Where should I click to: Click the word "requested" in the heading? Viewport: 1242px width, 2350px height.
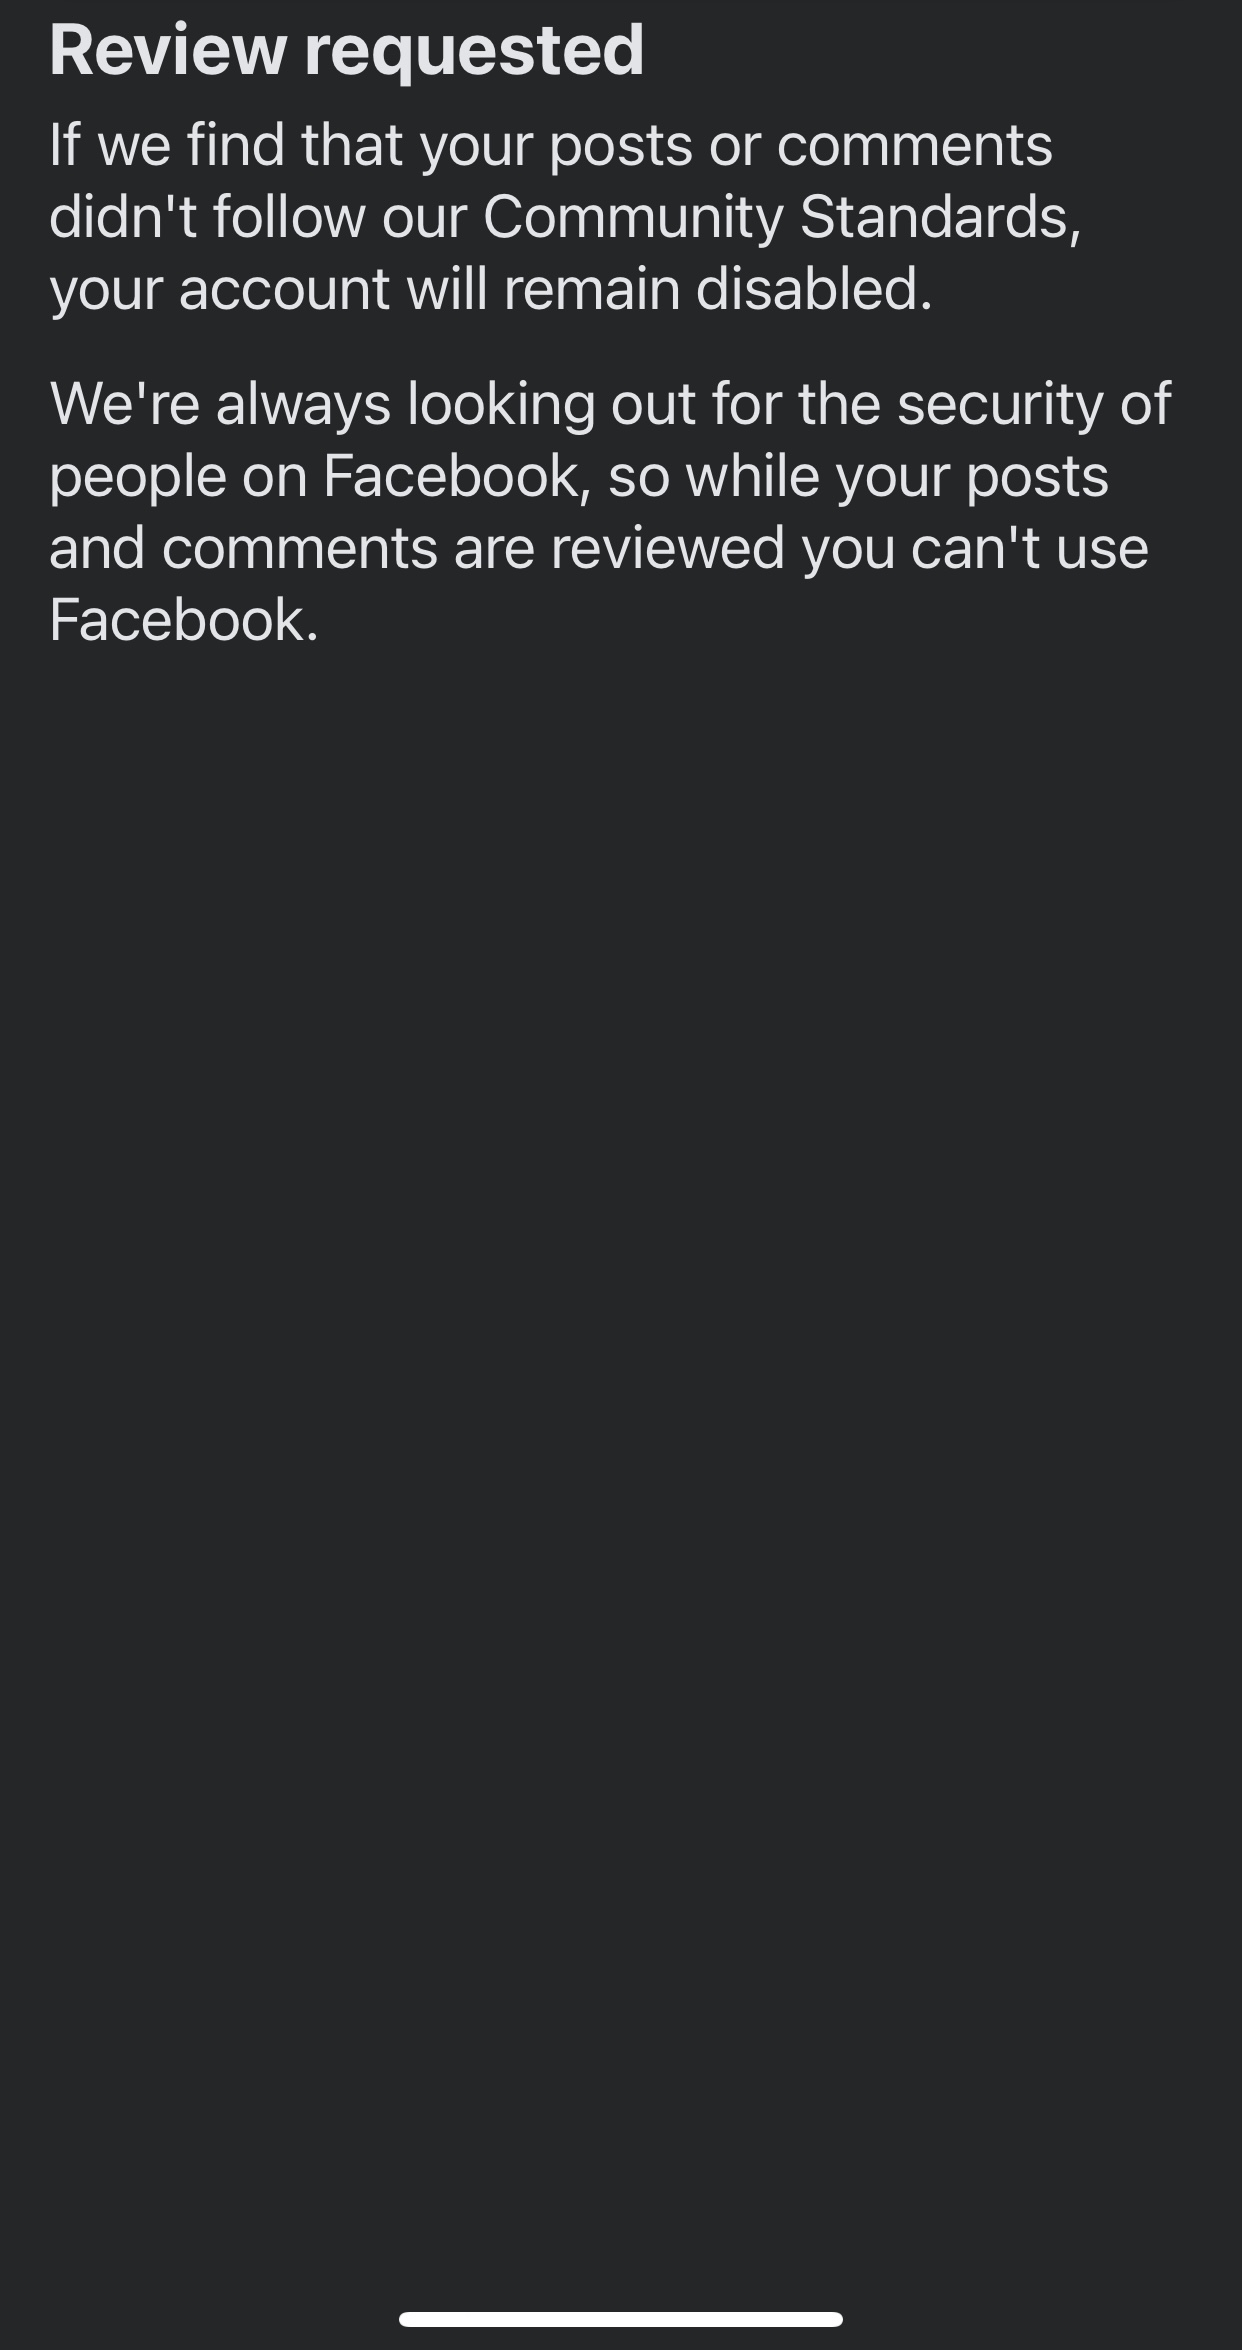point(474,52)
